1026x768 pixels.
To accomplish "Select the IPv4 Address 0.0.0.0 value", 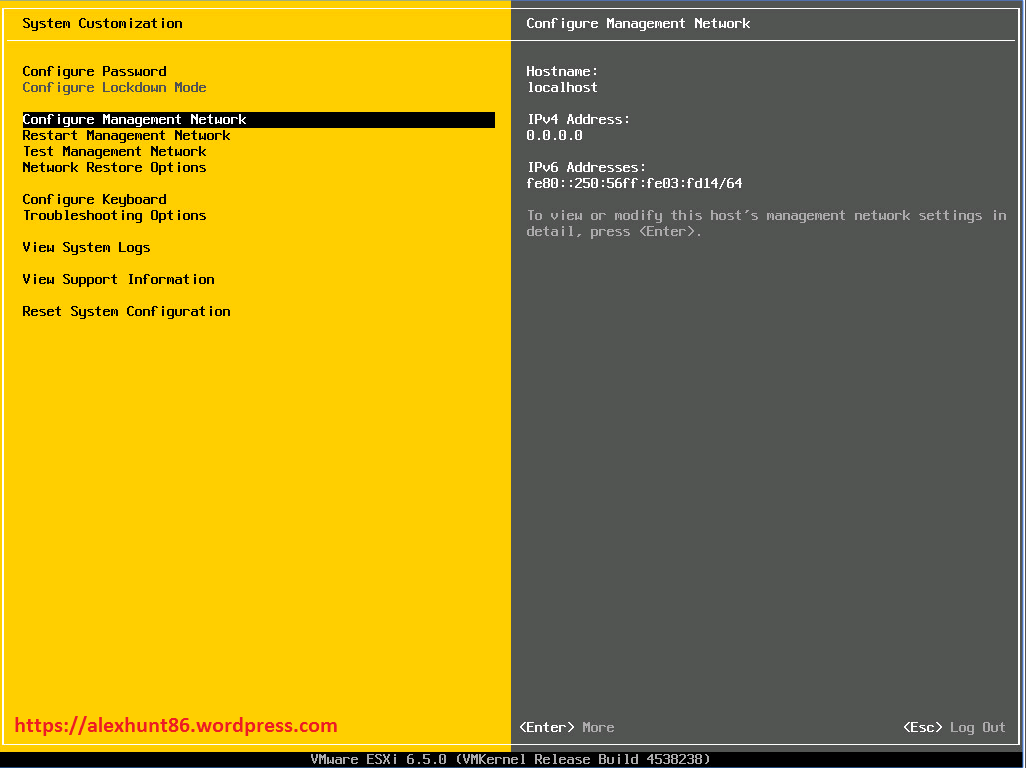I will point(554,135).
